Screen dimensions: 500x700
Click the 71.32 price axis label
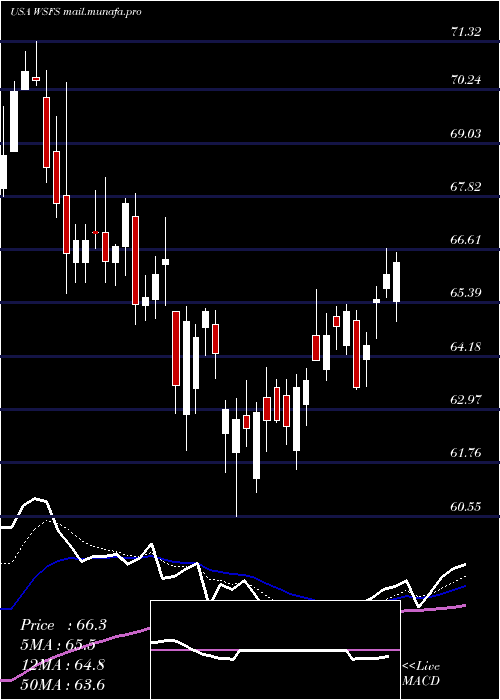point(466,32)
